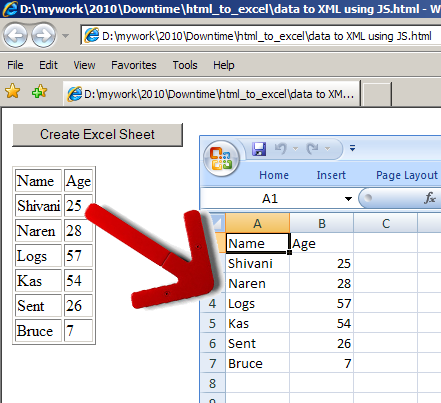Screen dimensions: 441x403
Task: Switch to the Insert ribbon tab
Action: (331, 175)
